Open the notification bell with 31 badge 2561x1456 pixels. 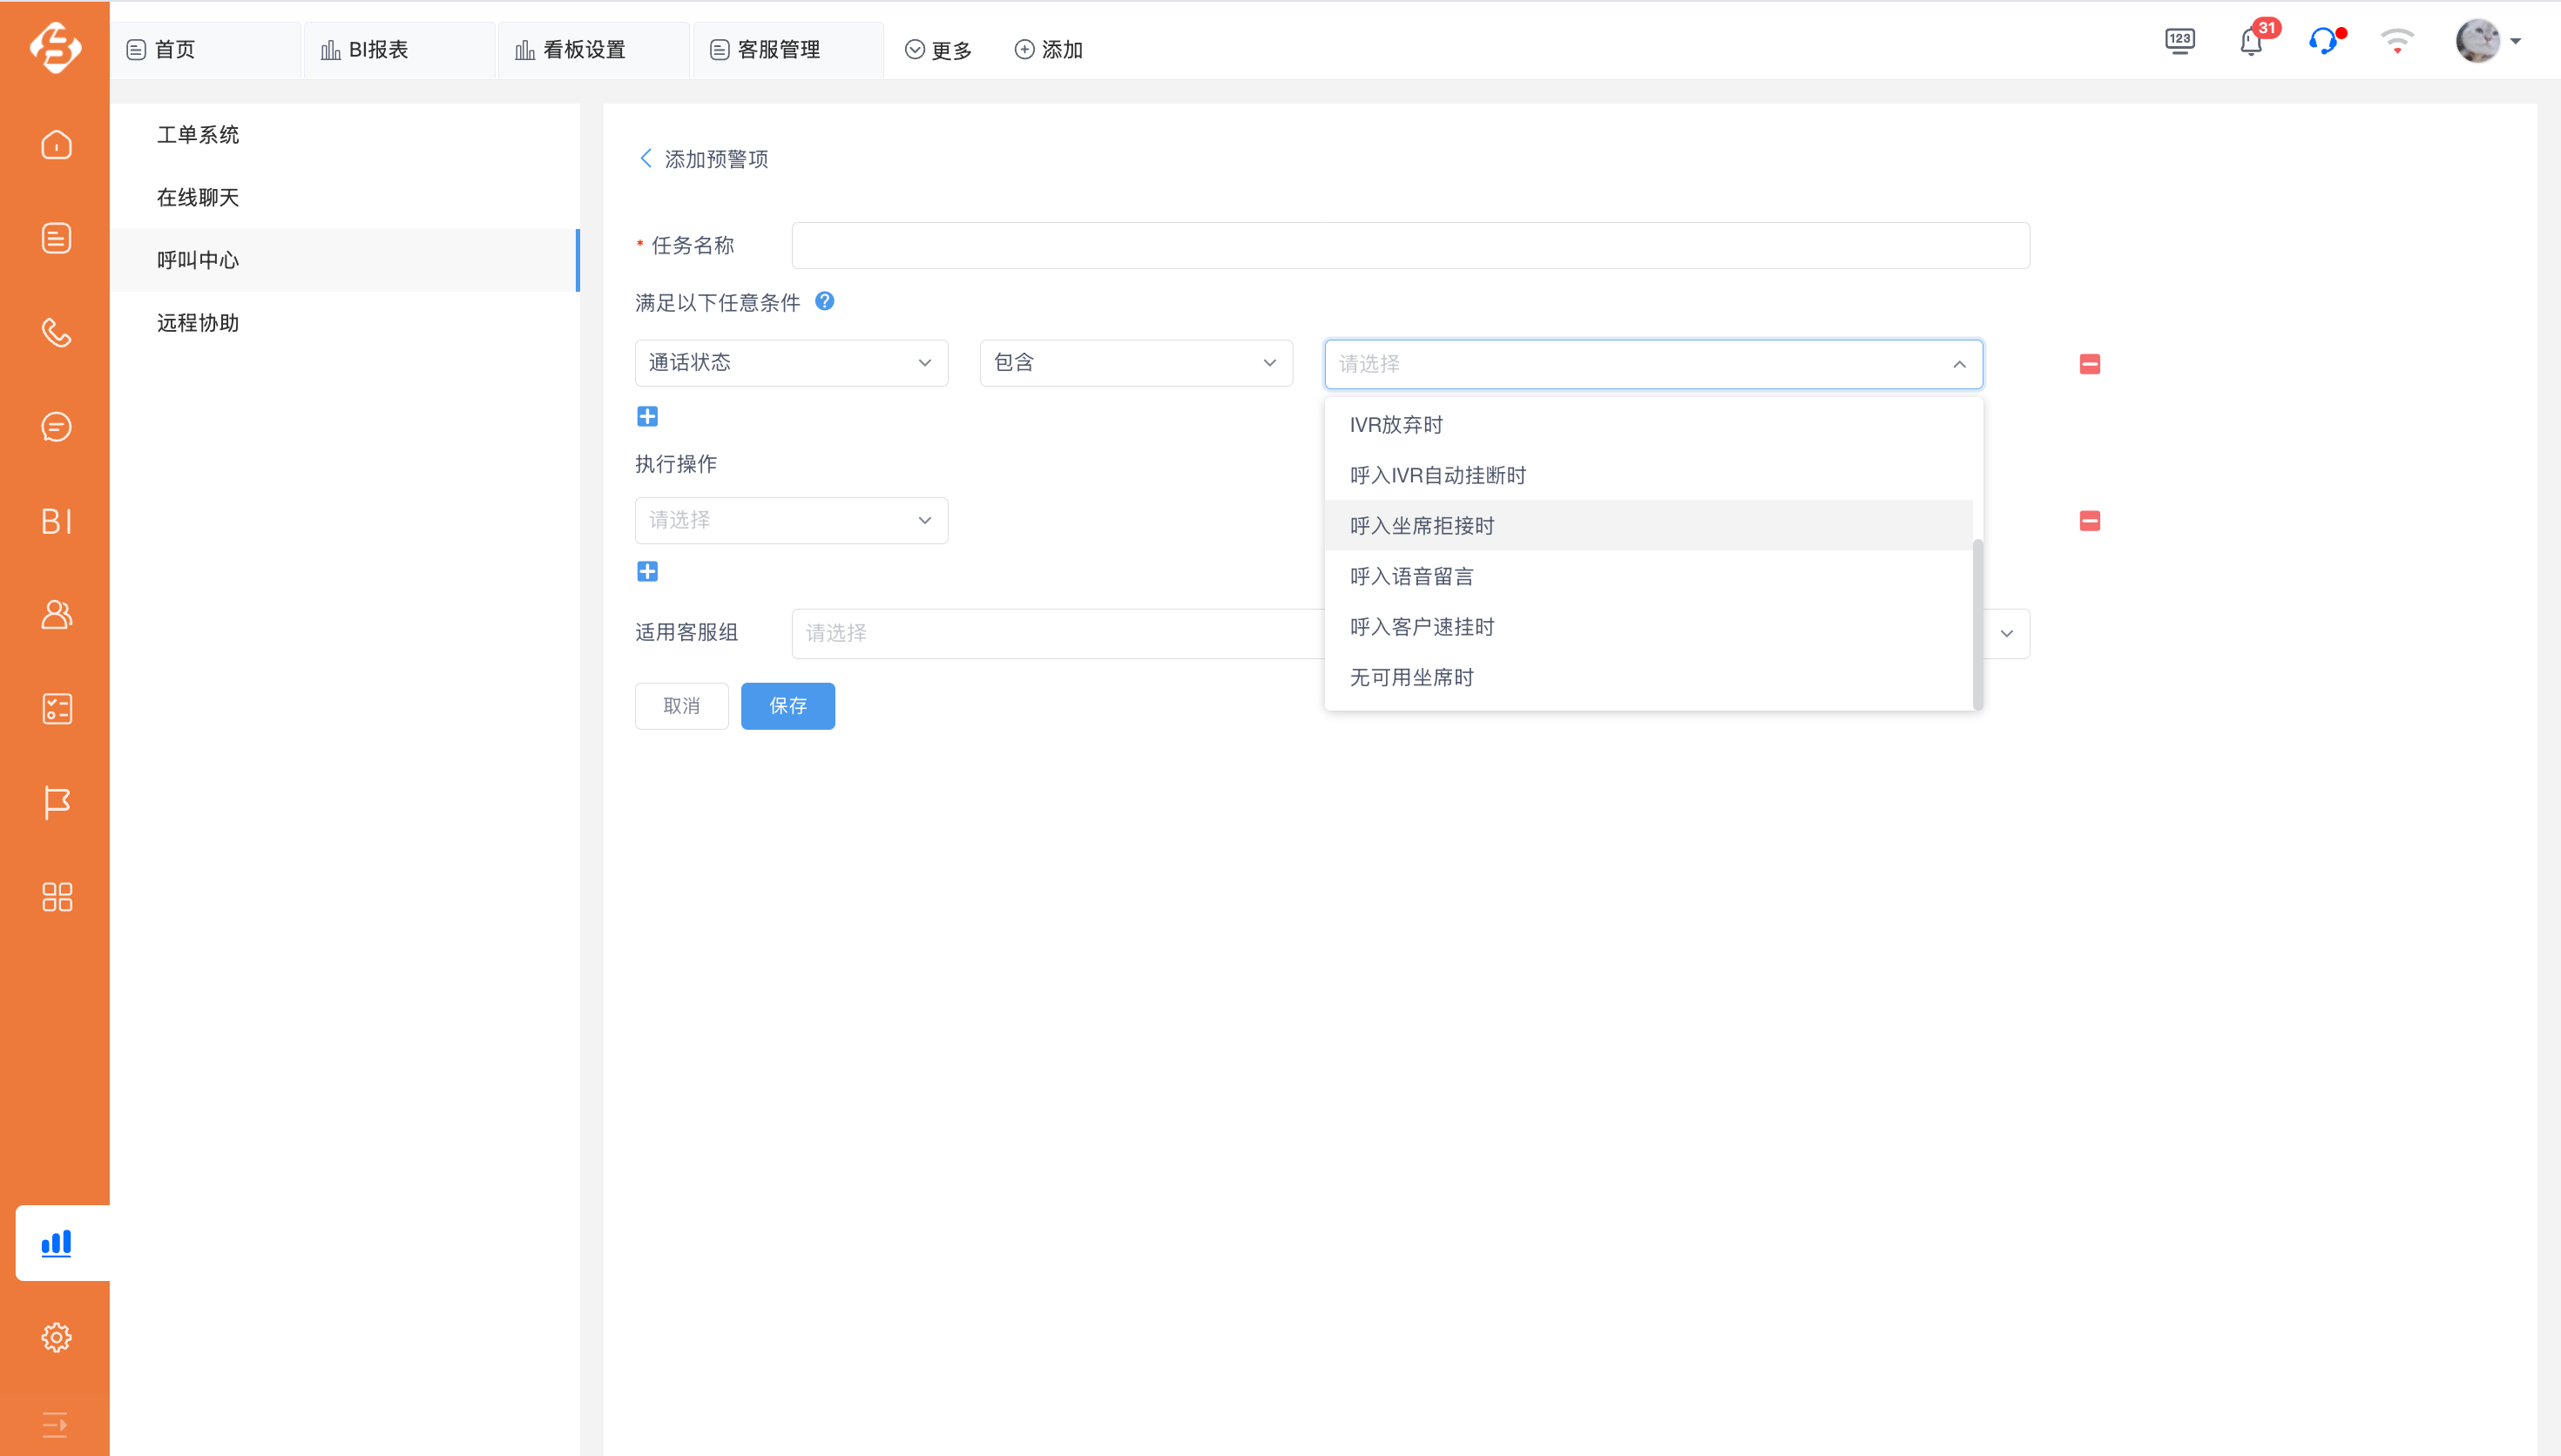point(2251,42)
